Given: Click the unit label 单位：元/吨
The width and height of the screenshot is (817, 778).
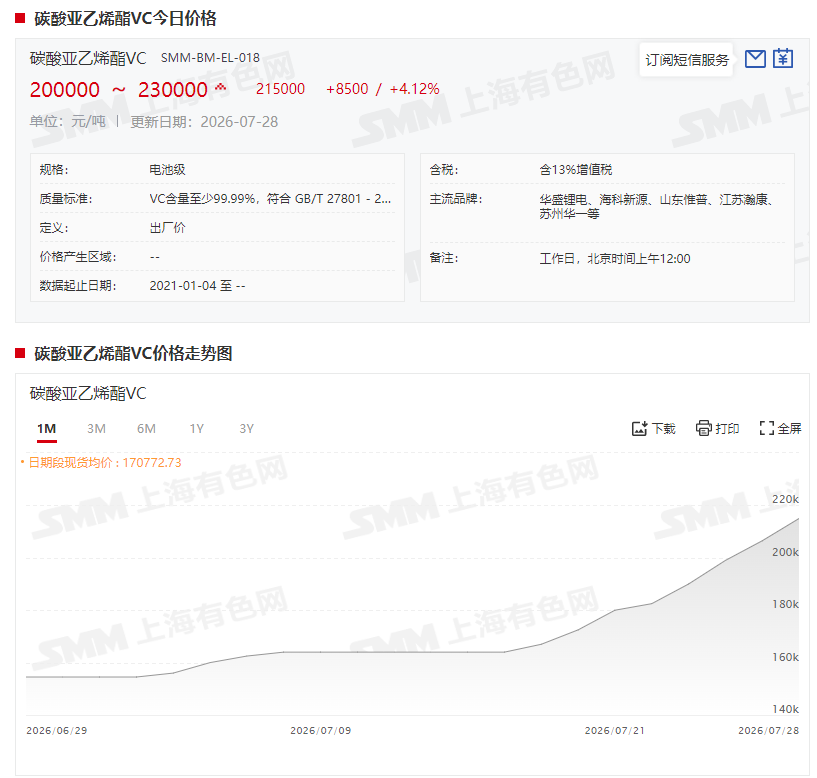Looking at the screenshot, I should [x=68, y=122].
